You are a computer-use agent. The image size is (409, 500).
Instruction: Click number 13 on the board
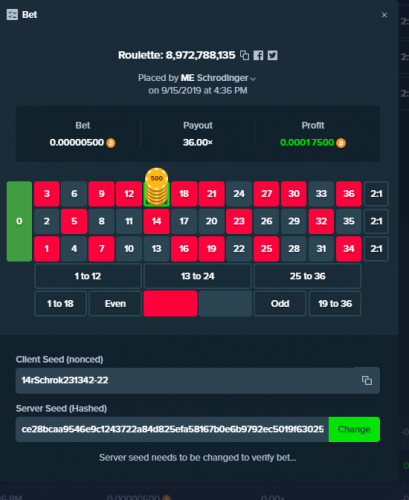coord(156,249)
